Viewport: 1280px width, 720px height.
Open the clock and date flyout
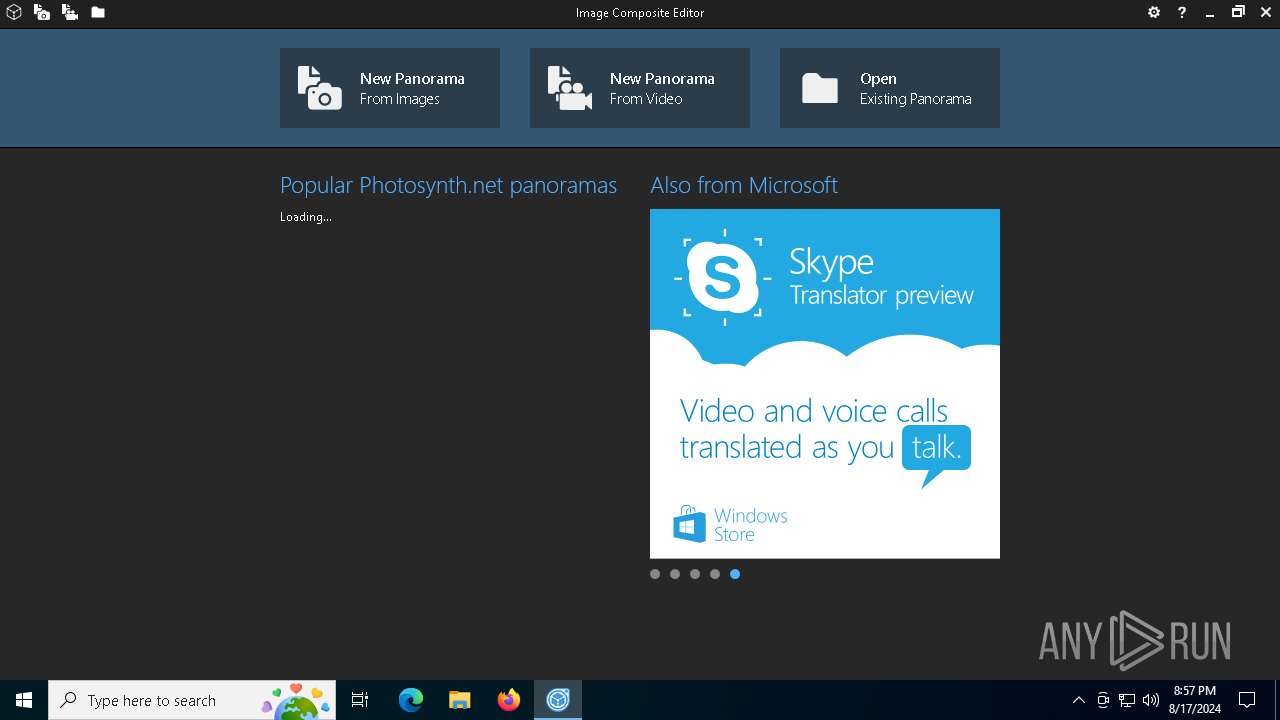(x=1195, y=700)
